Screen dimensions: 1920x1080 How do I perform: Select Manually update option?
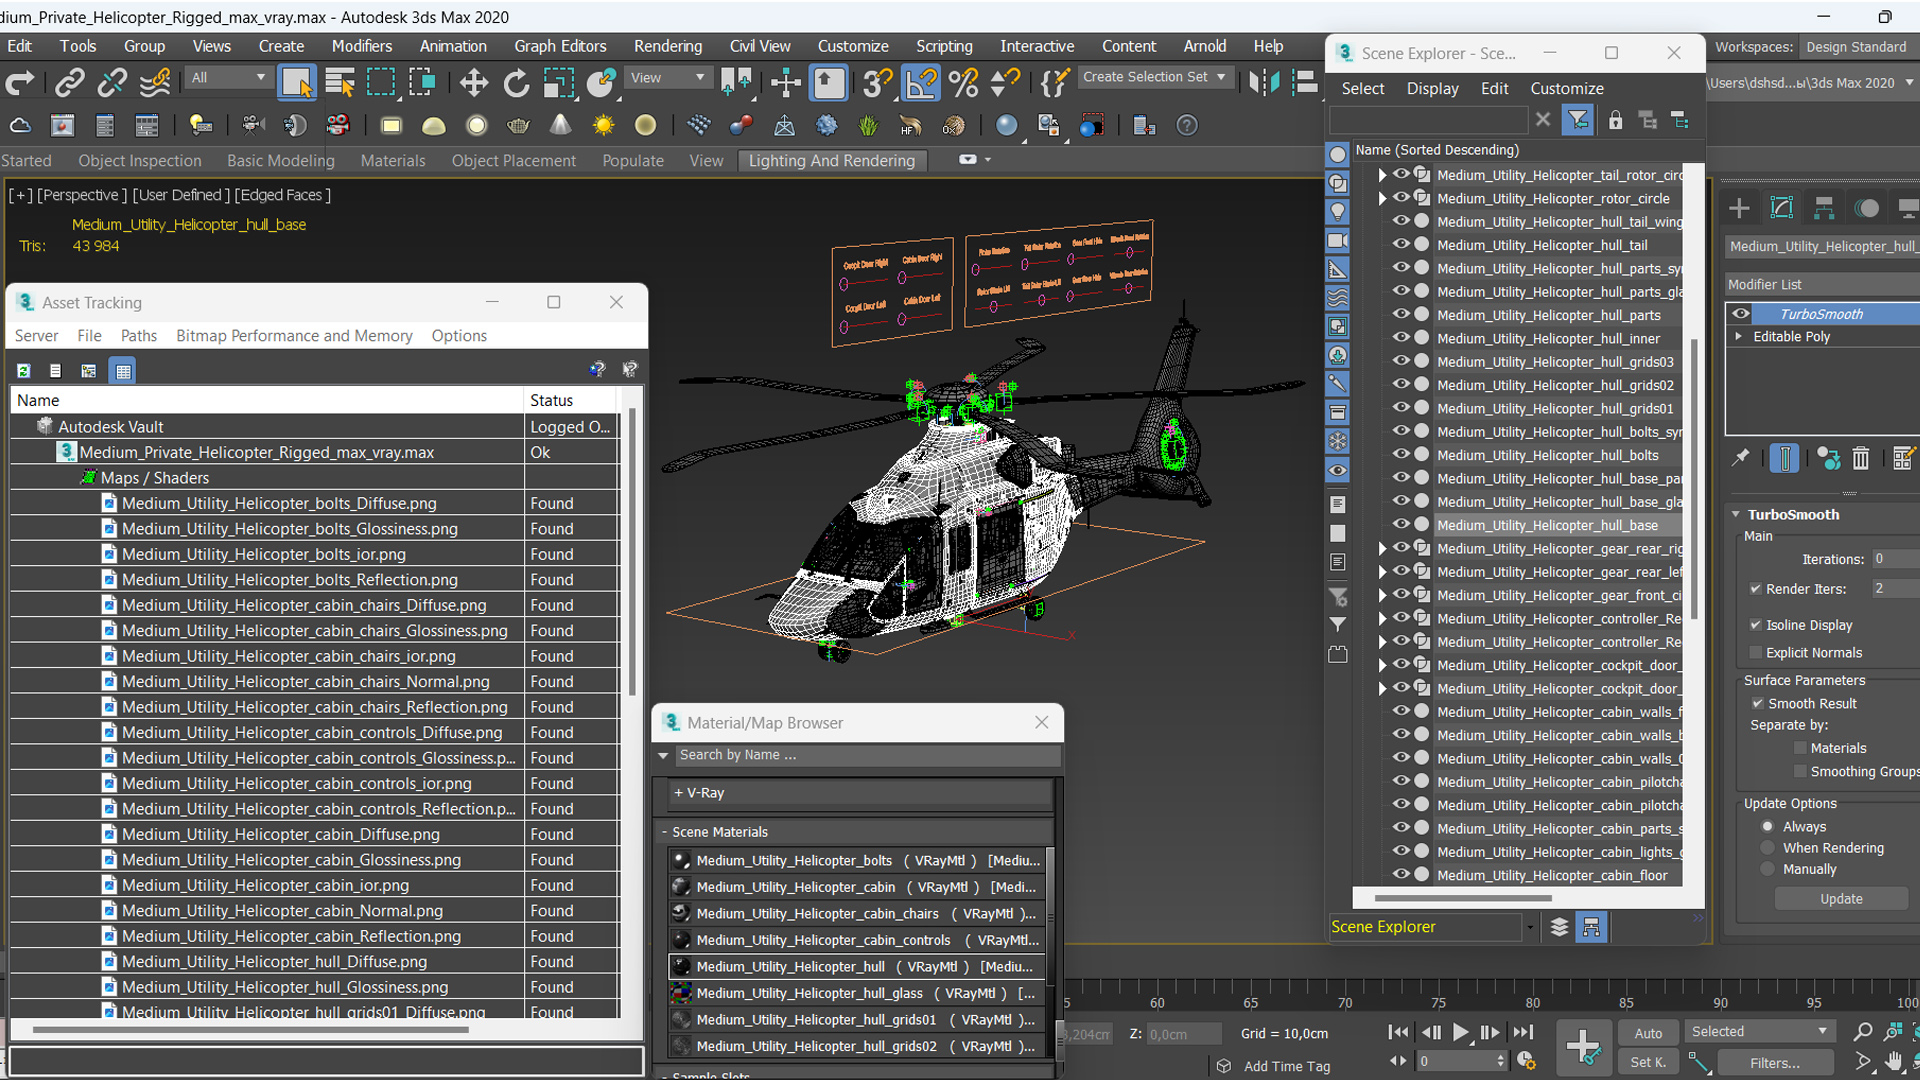coord(1768,870)
